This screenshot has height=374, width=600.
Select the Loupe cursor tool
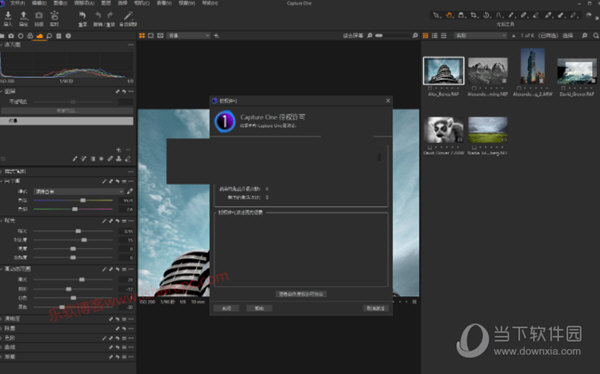pyautogui.click(x=461, y=15)
